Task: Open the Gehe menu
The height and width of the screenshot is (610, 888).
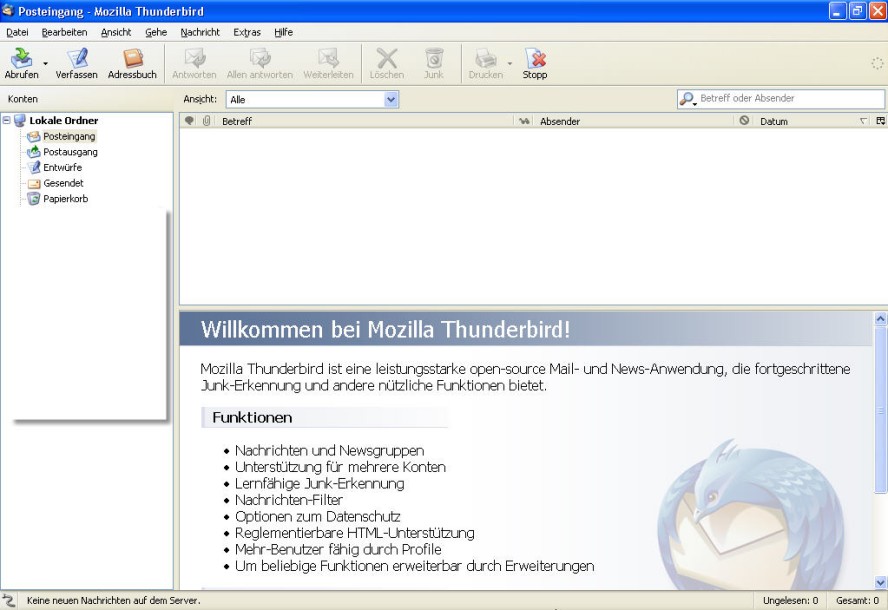Action: click(x=156, y=32)
